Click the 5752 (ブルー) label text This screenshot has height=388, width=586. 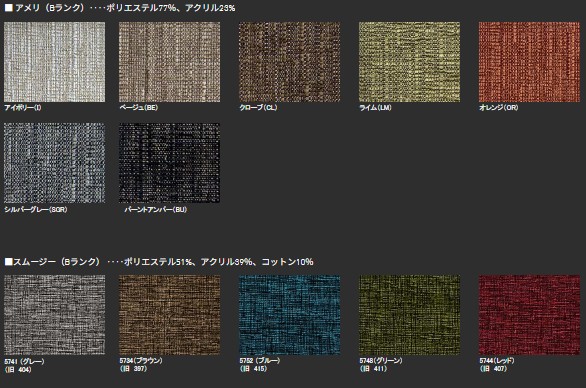click(260, 361)
